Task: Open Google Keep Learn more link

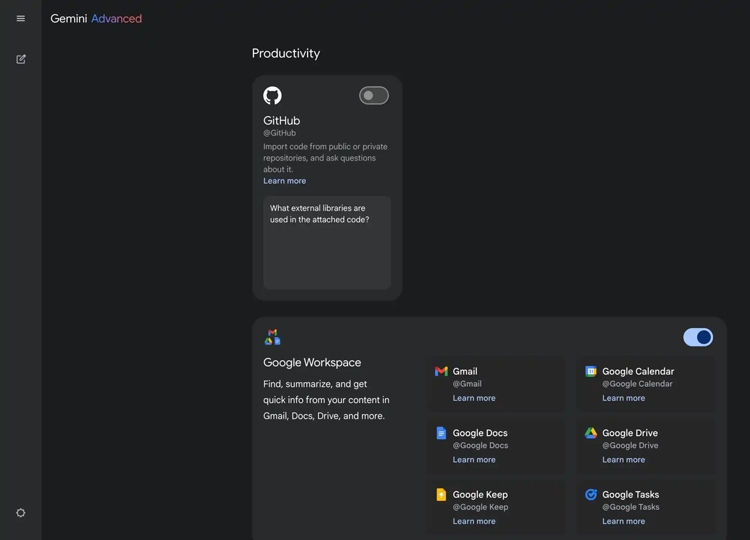Action: 474,521
